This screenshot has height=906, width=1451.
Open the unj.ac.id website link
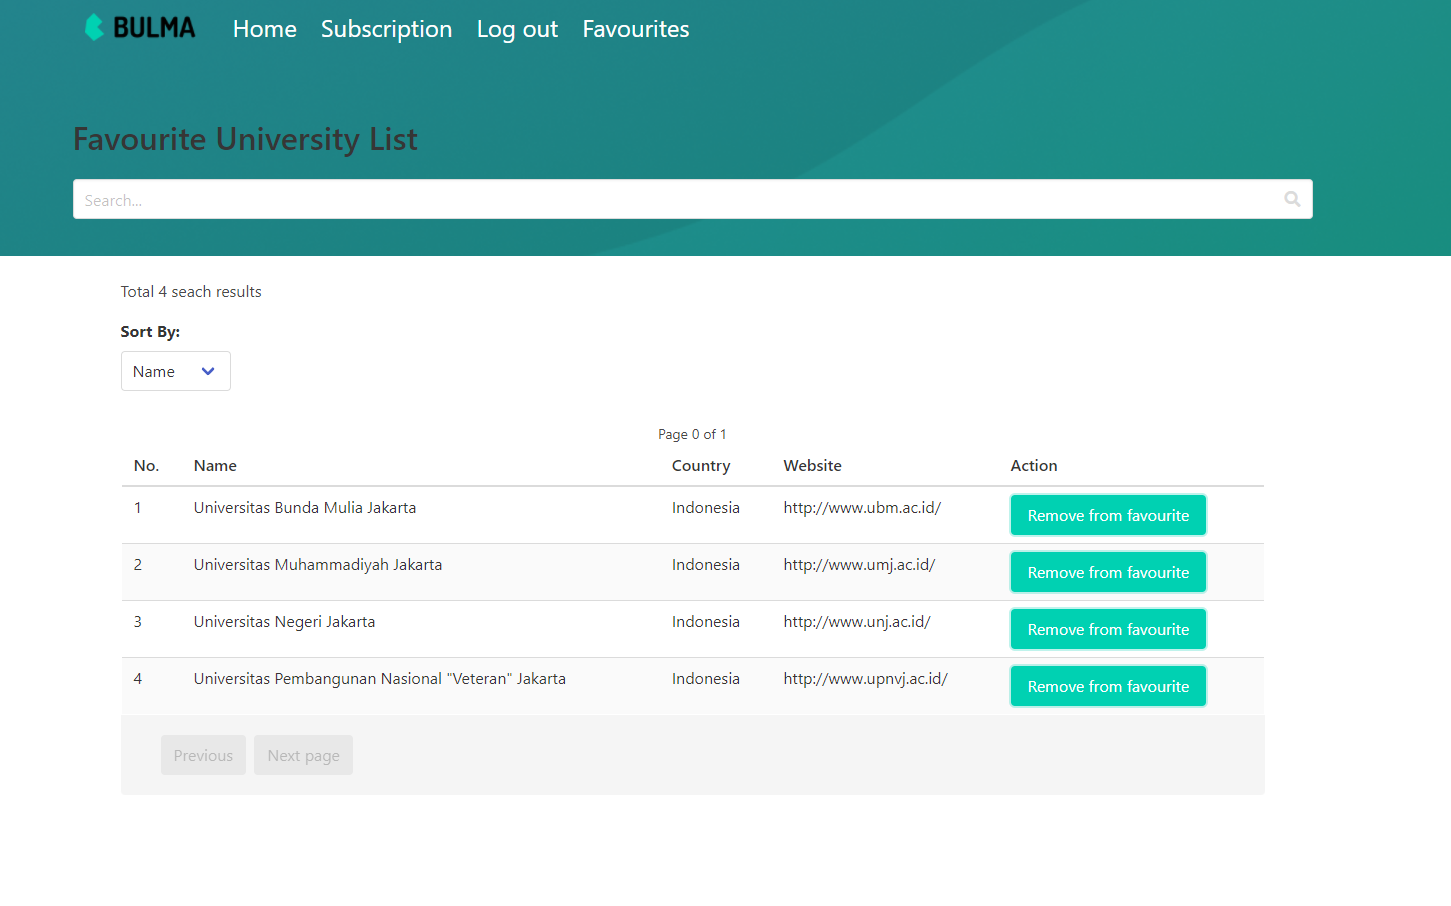click(857, 622)
